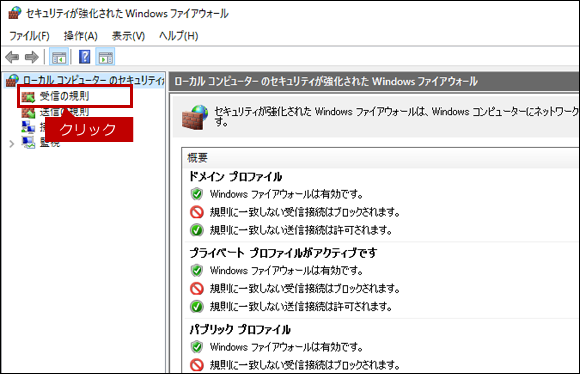Click the right pane title header bar
580x374 pixels.
tap(374, 81)
